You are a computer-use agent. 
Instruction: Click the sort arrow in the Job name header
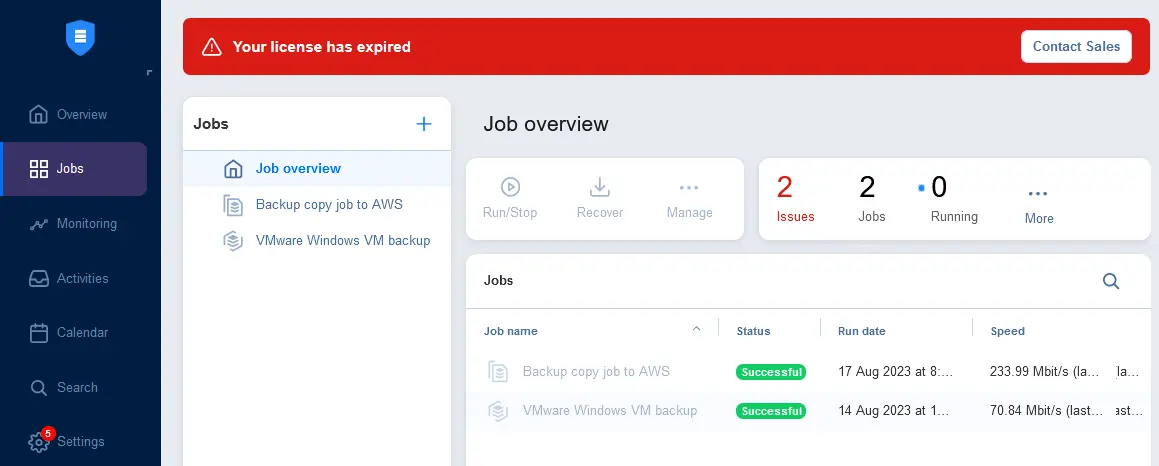coord(696,328)
